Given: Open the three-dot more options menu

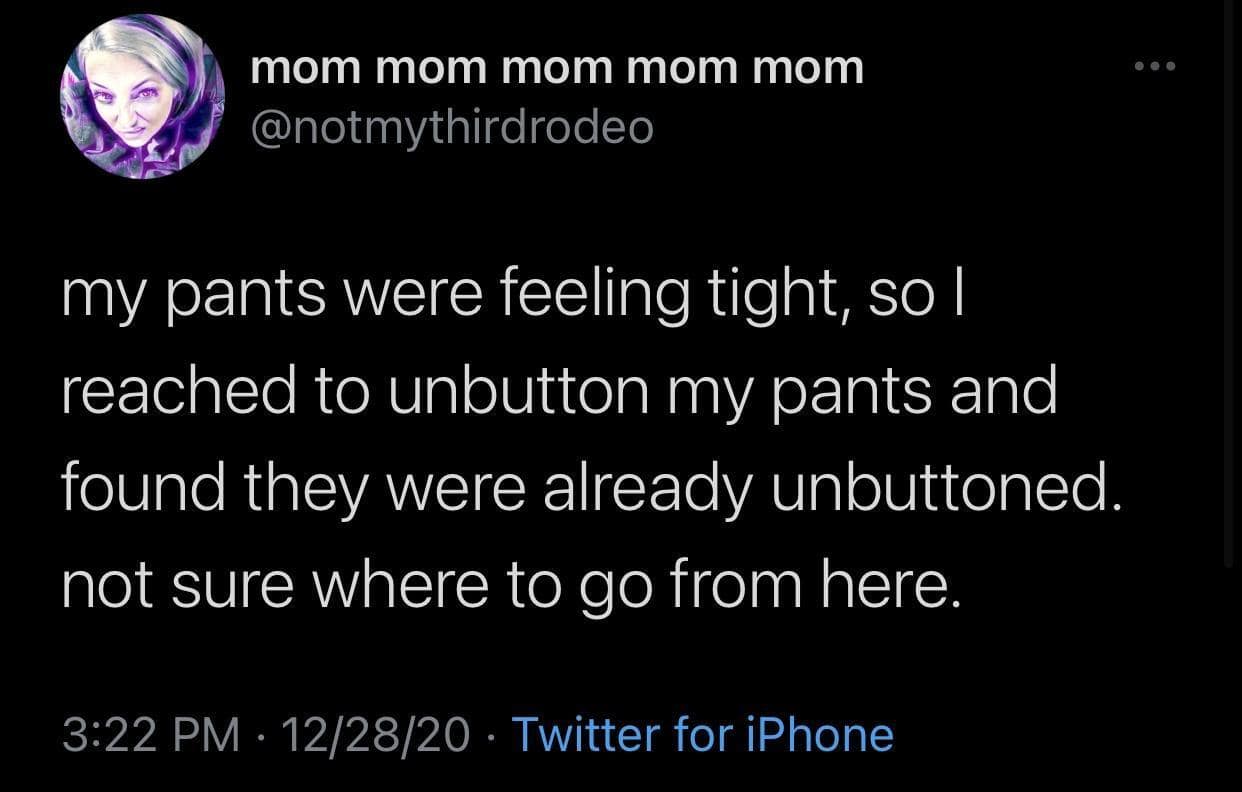Looking at the screenshot, I should point(1157,67).
